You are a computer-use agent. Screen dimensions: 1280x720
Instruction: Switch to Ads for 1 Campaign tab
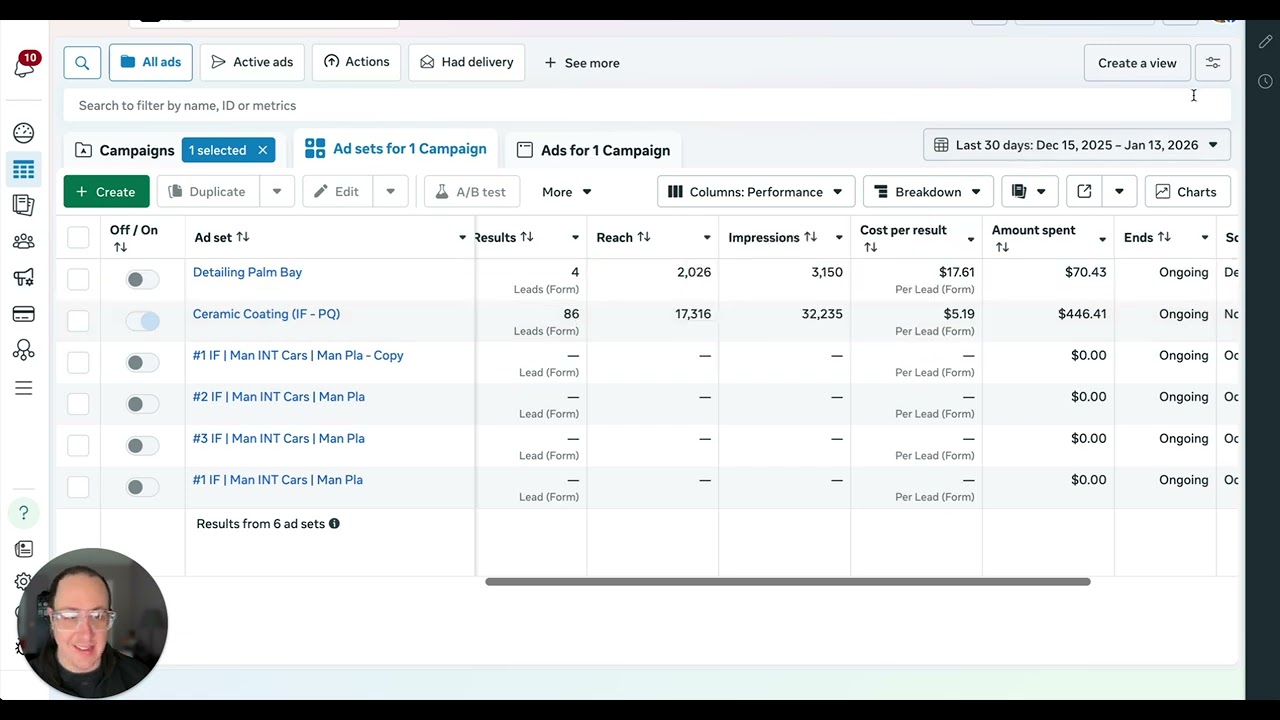click(594, 150)
